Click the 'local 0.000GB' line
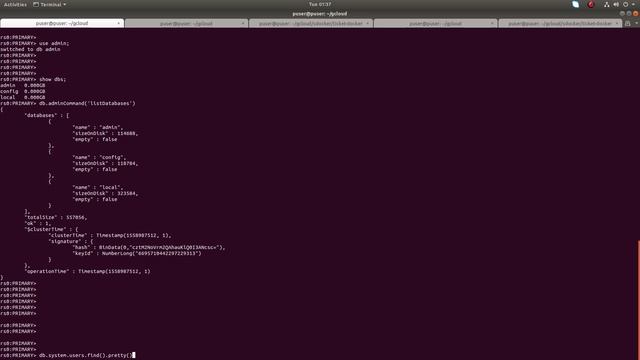 tap(23, 97)
